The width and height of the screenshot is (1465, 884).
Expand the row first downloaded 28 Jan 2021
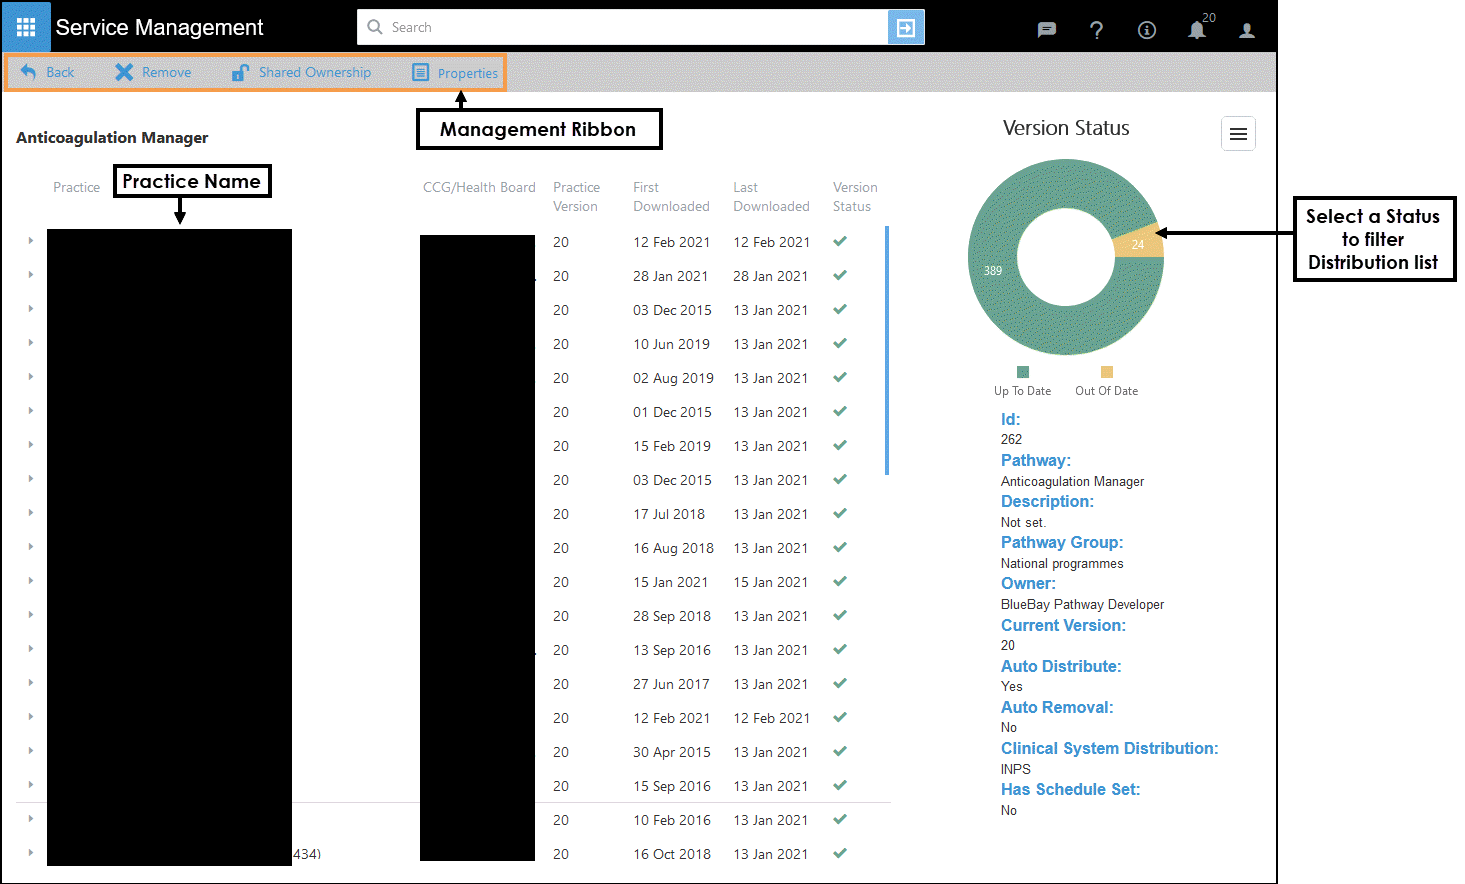pos(31,275)
